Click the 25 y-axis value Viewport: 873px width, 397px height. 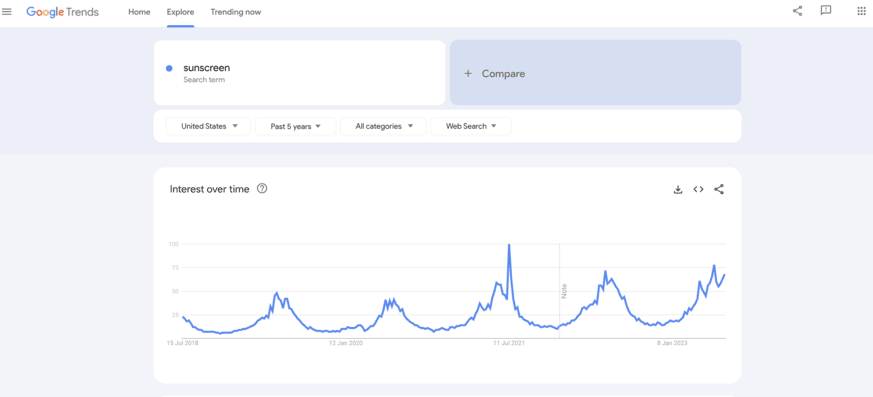174,315
